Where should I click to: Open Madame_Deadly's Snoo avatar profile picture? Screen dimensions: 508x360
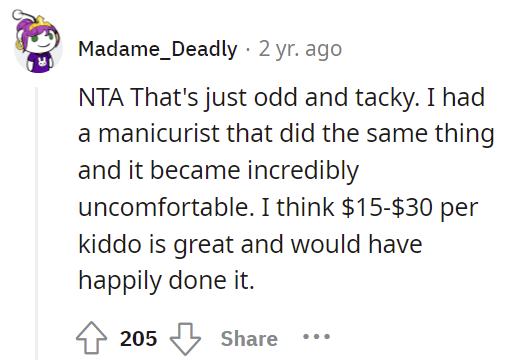(37, 42)
